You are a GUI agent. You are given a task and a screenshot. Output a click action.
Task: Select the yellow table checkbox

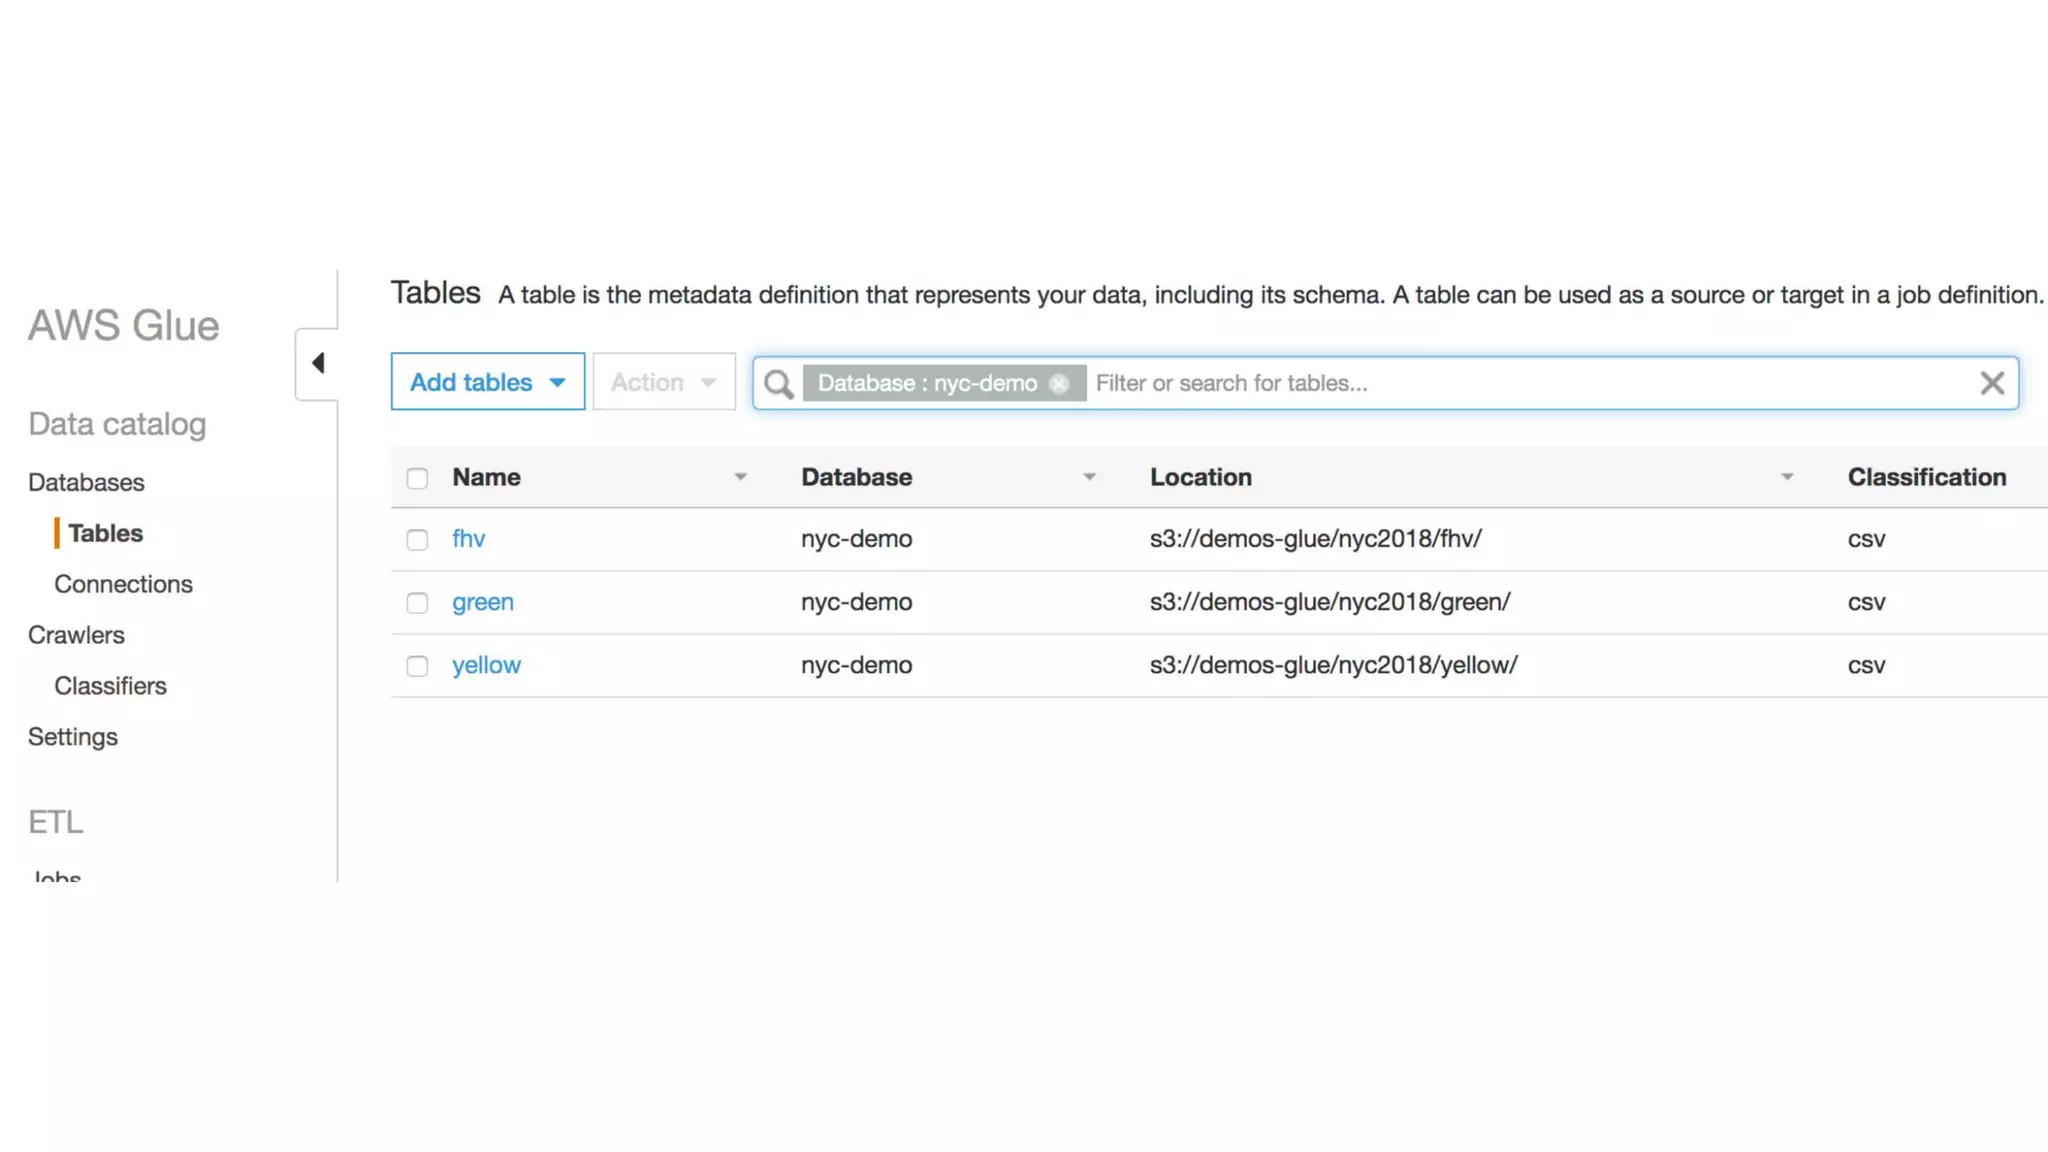[417, 666]
